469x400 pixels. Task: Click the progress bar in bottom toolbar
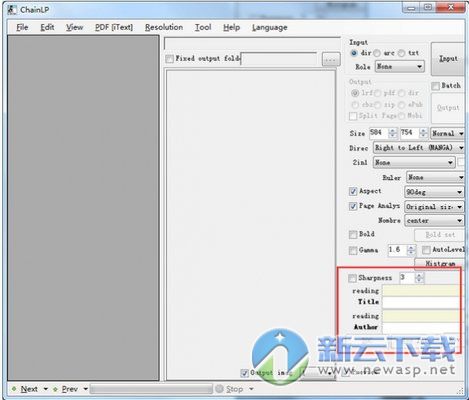pos(151,389)
